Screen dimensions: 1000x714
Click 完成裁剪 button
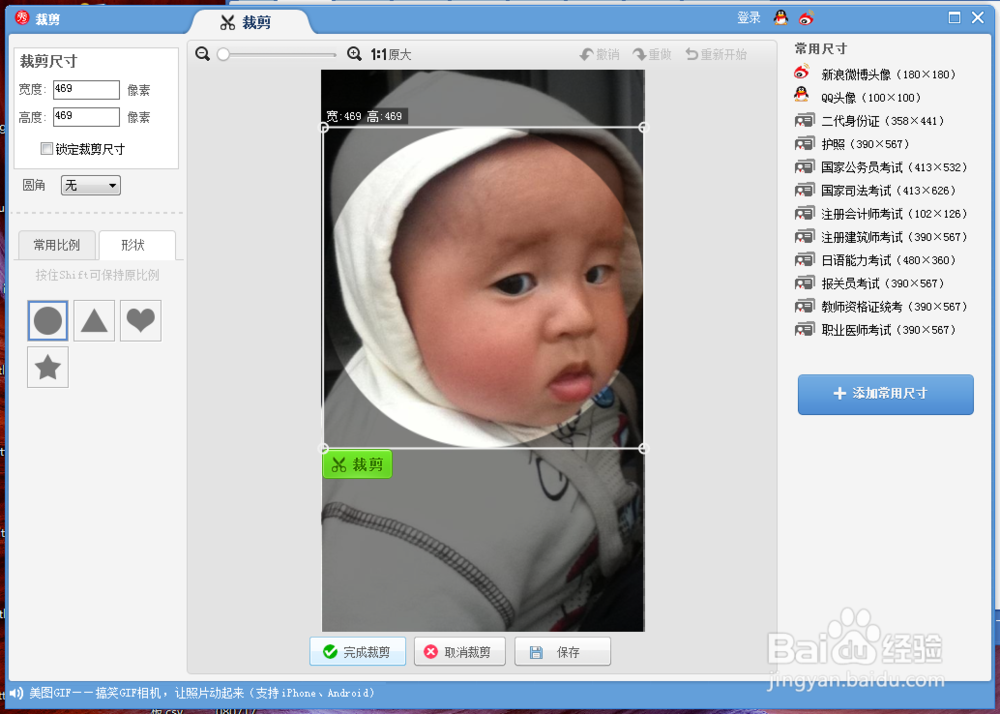(x=358, y=652)
